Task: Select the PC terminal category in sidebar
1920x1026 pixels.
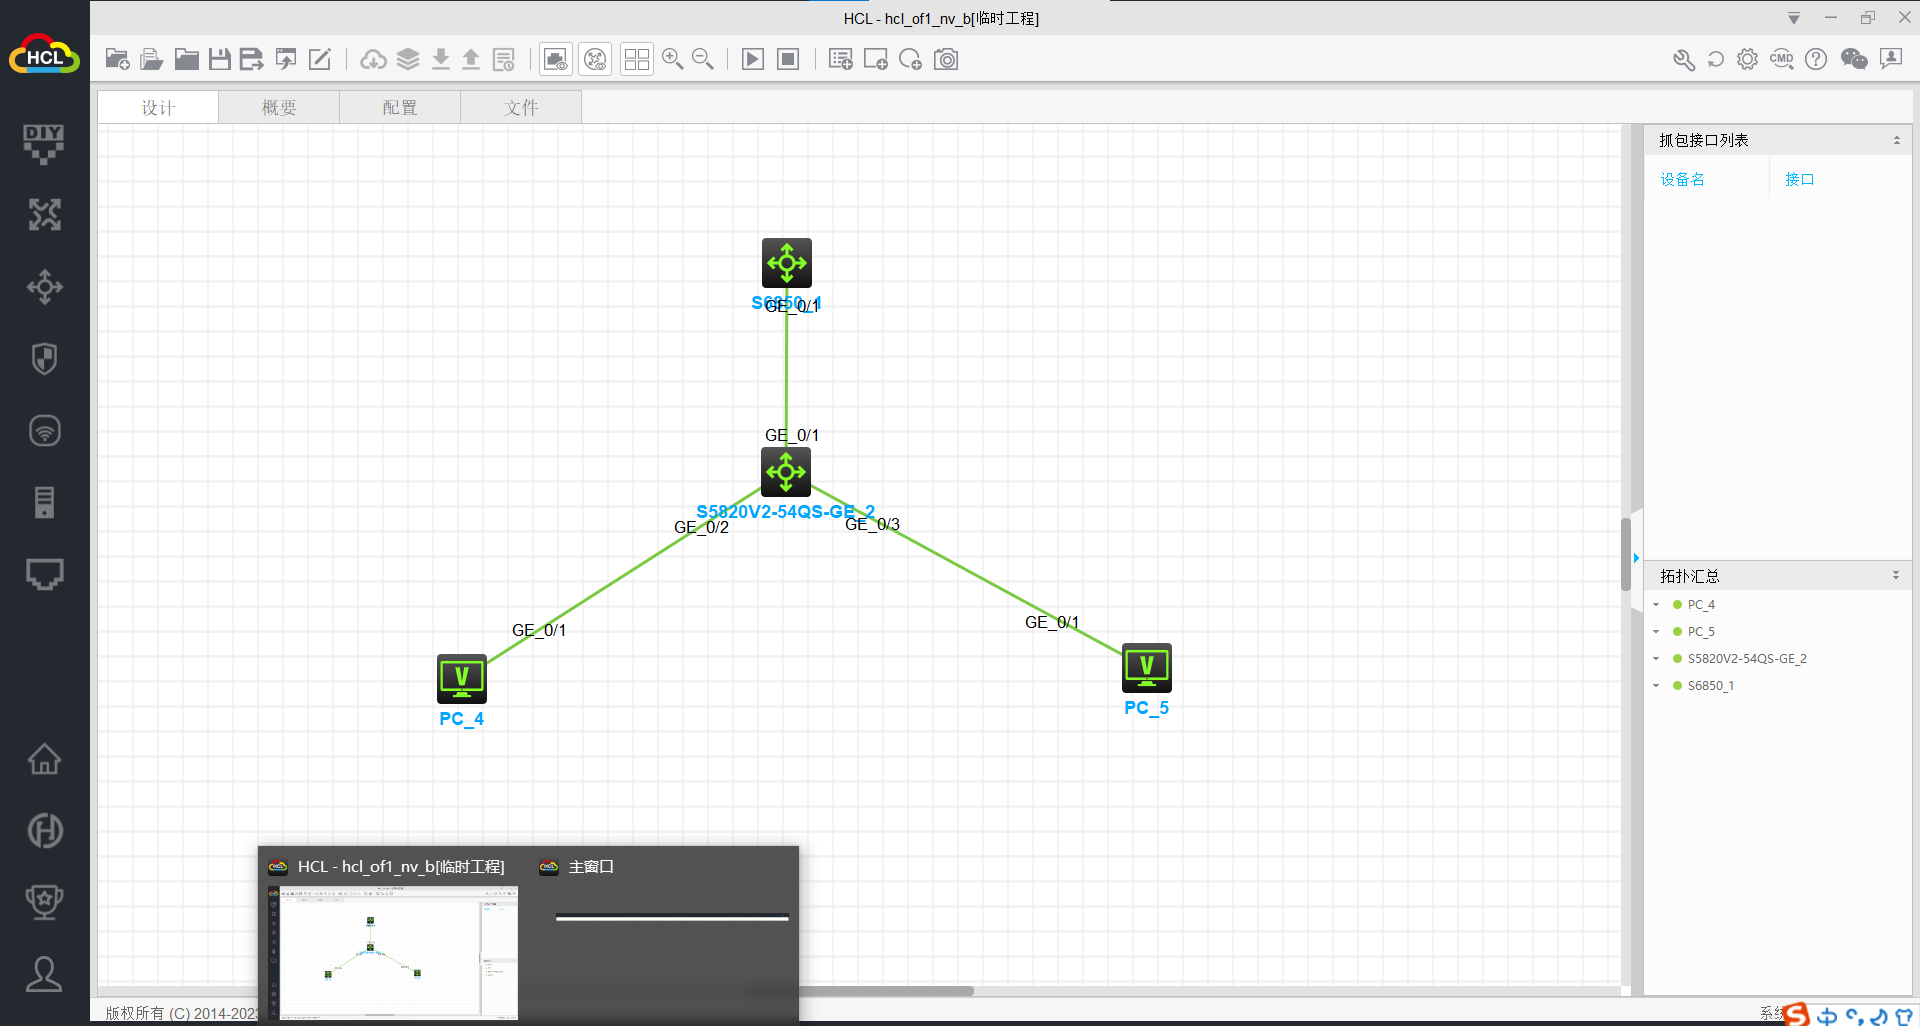Action: [44, 574]
